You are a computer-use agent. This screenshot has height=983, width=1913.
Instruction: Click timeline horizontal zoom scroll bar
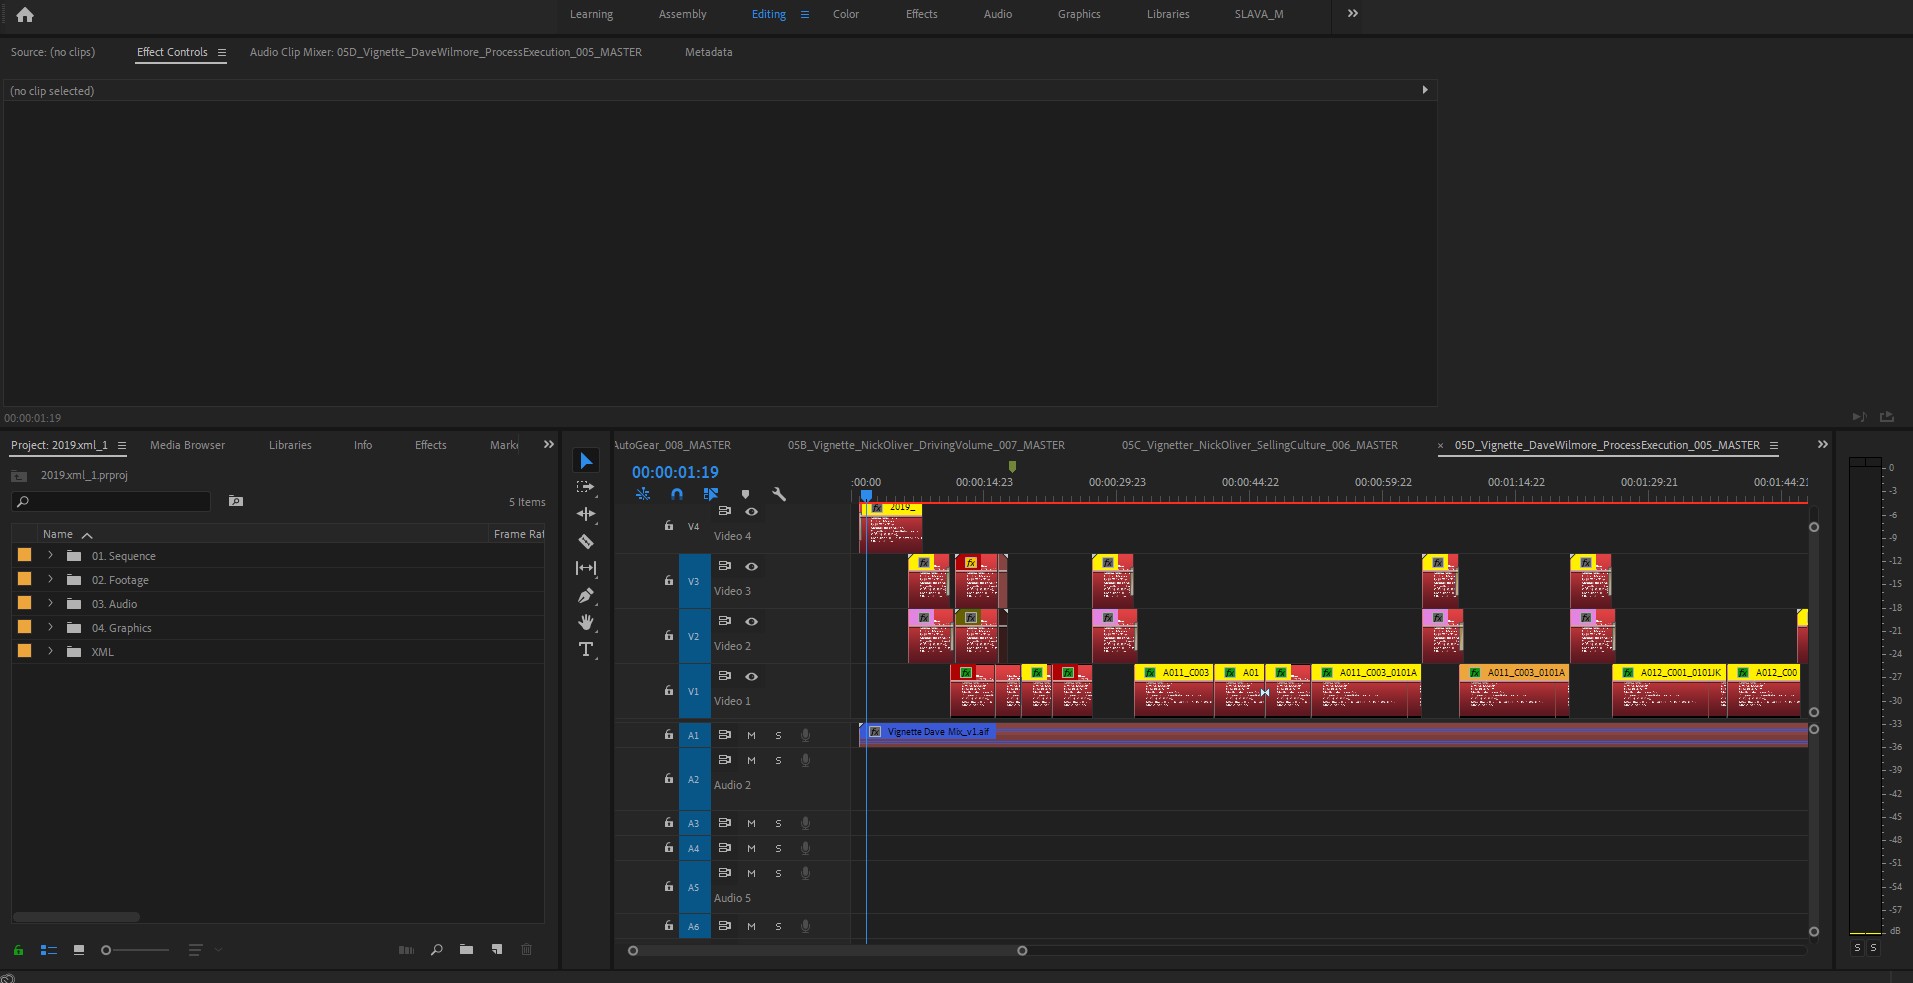[827, 951]
